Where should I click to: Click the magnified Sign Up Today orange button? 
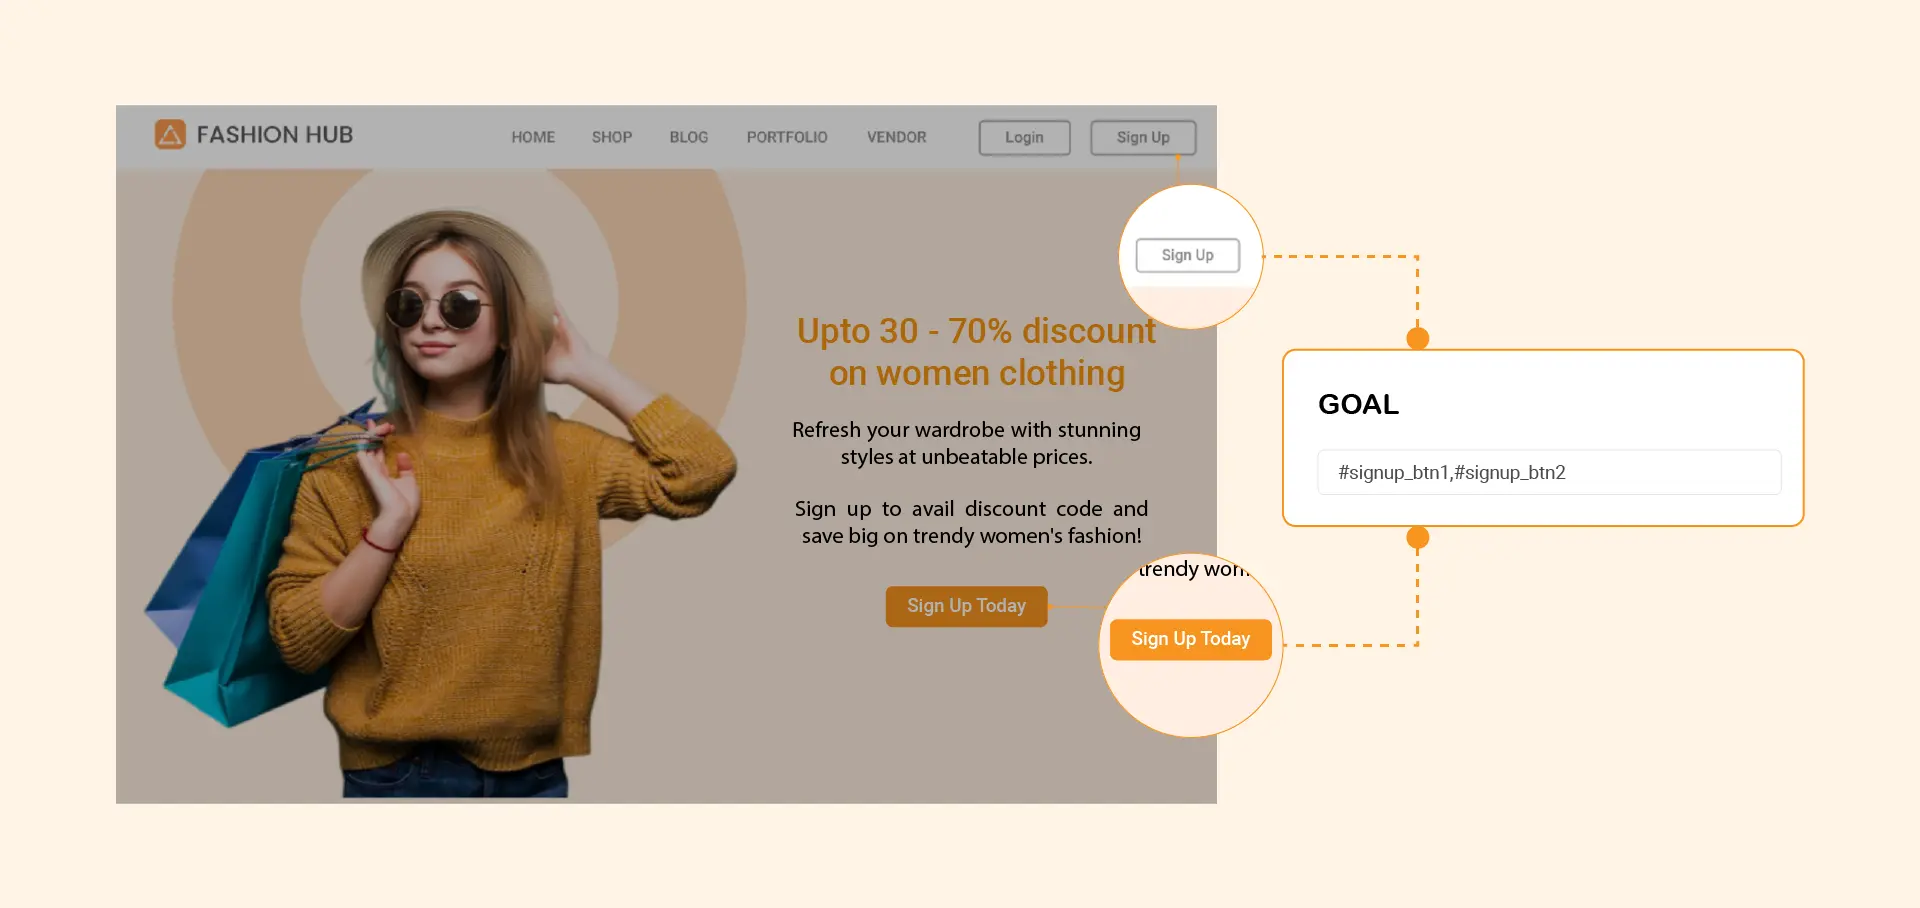1190,639
